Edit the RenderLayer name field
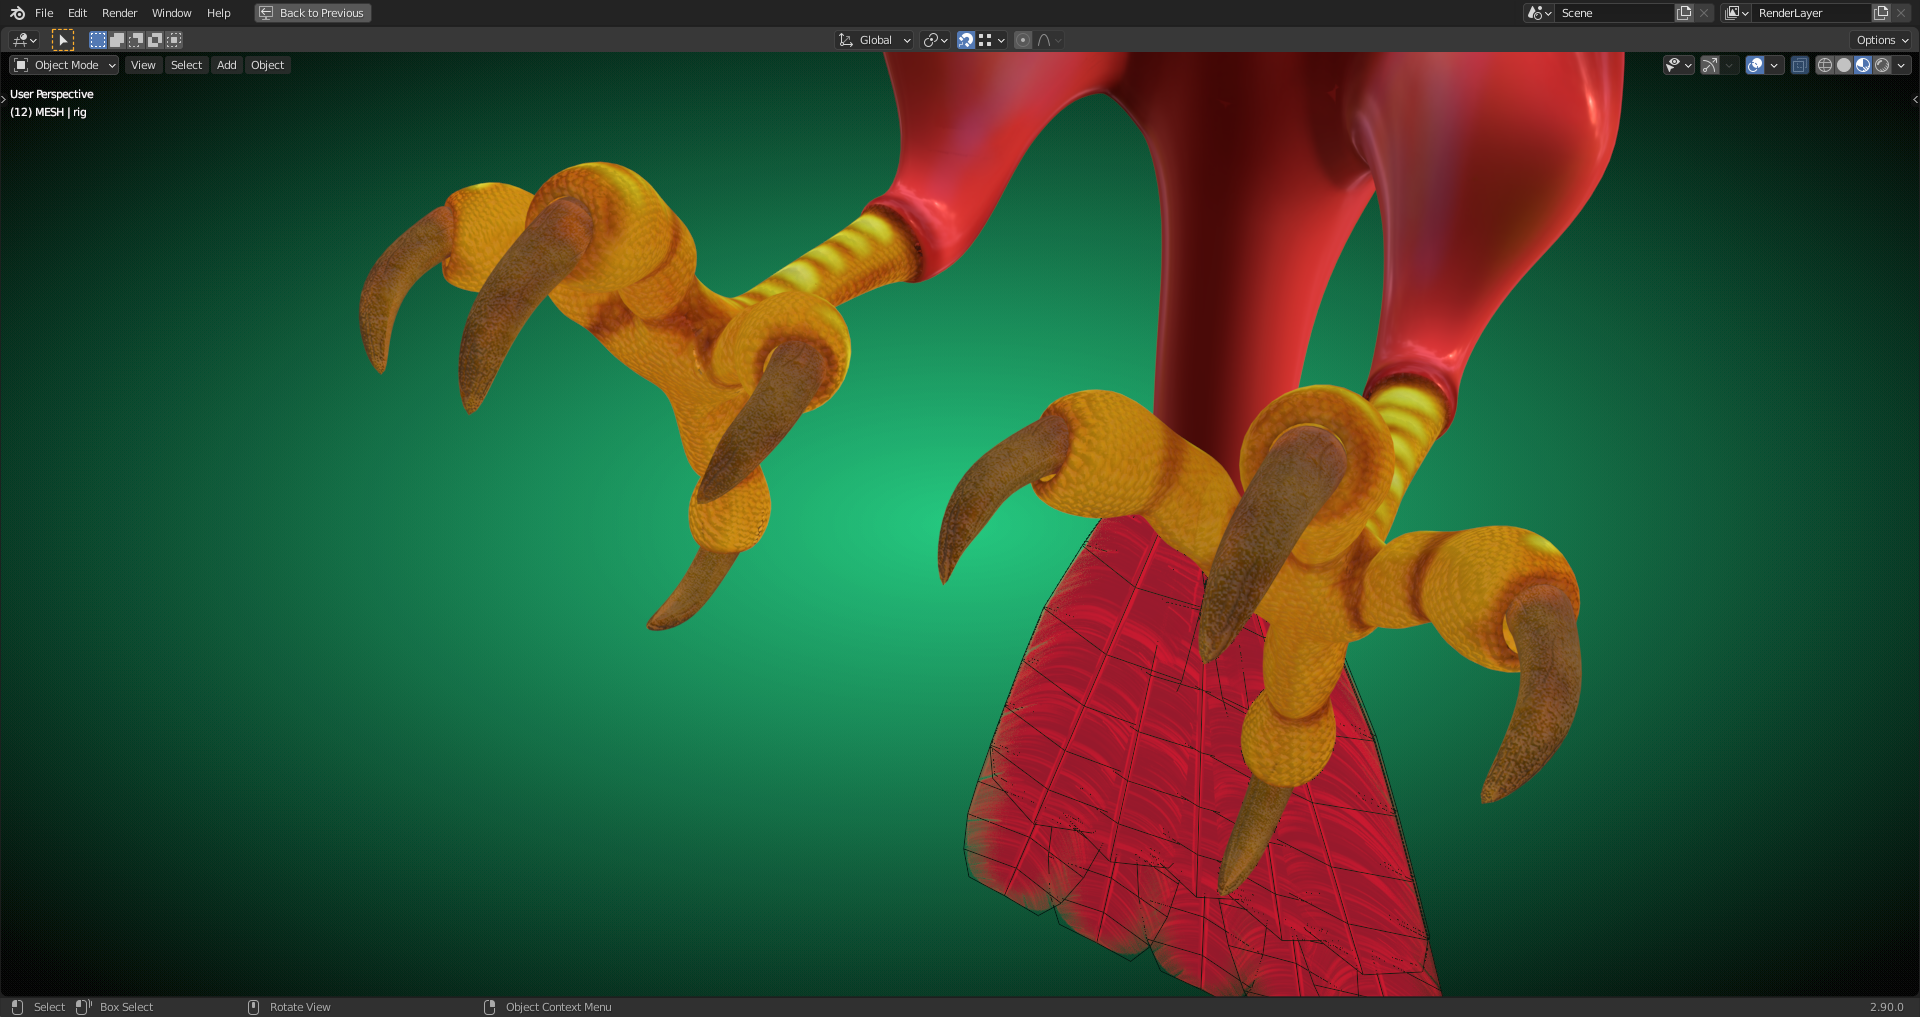1920x1017 pixels. coord(1812,13)
